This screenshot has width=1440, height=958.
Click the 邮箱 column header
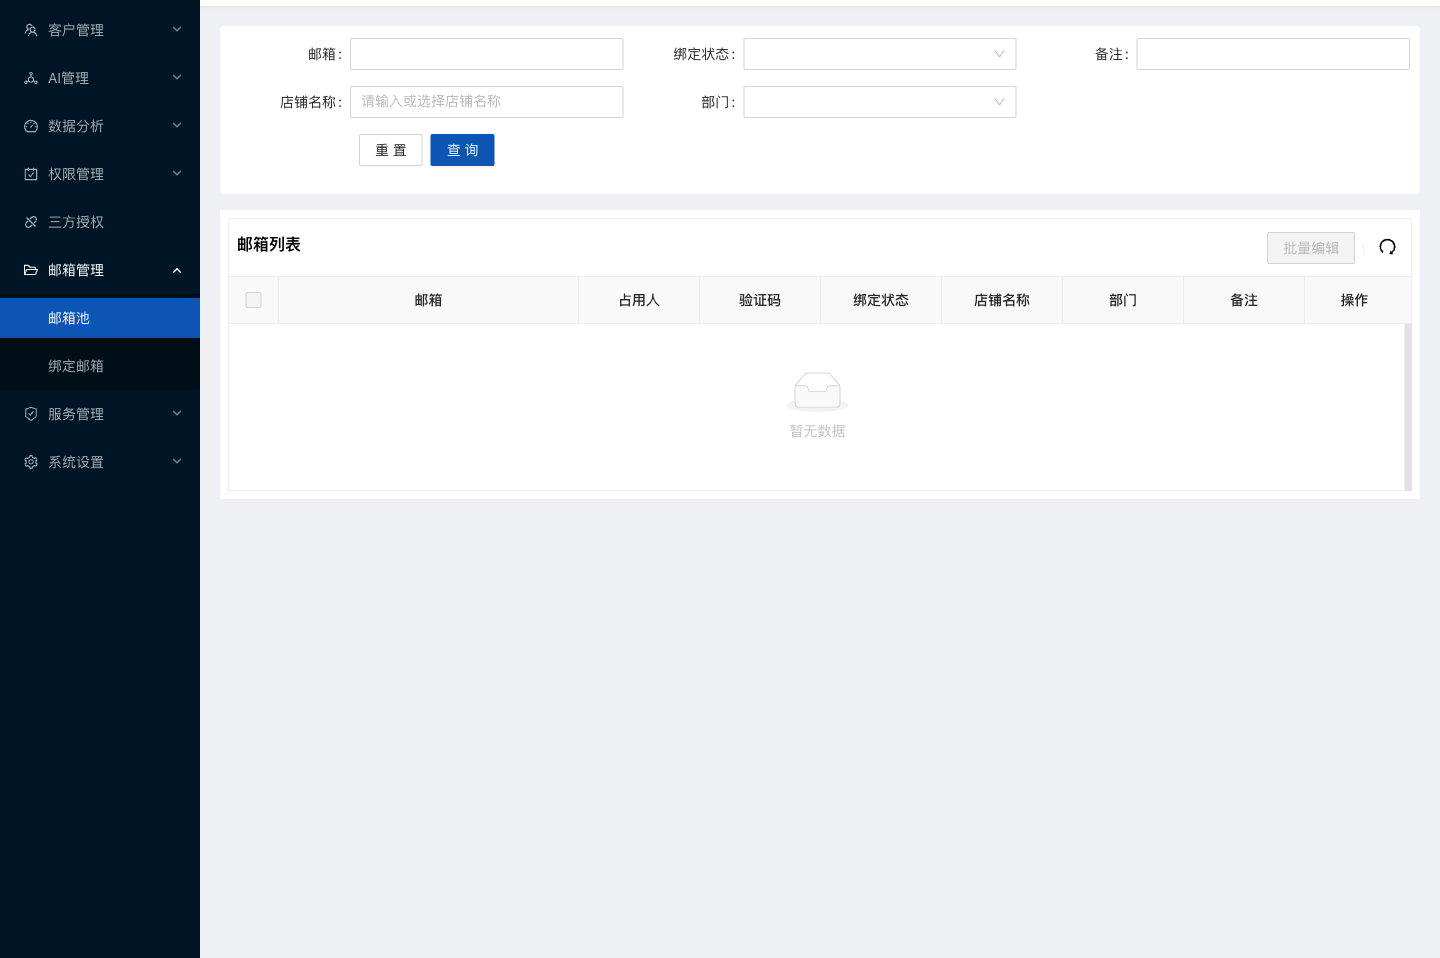pos(429,300)
